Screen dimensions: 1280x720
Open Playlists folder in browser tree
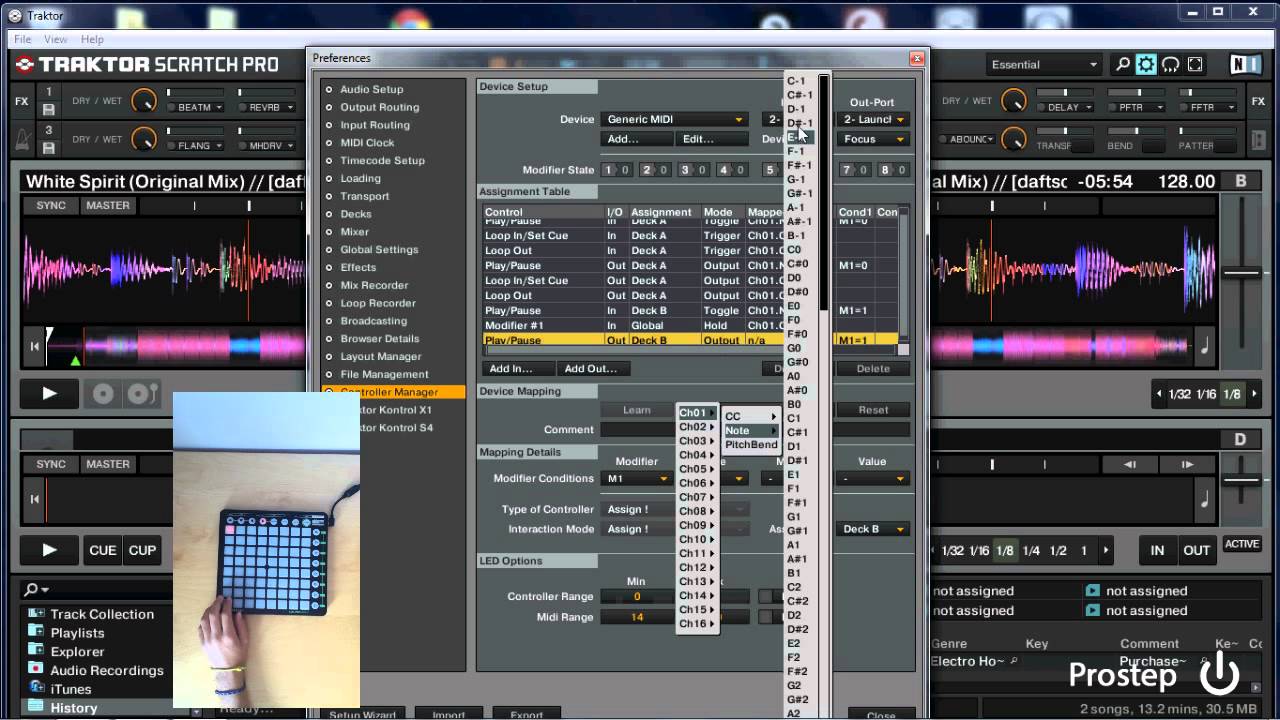tap(77, 633)
